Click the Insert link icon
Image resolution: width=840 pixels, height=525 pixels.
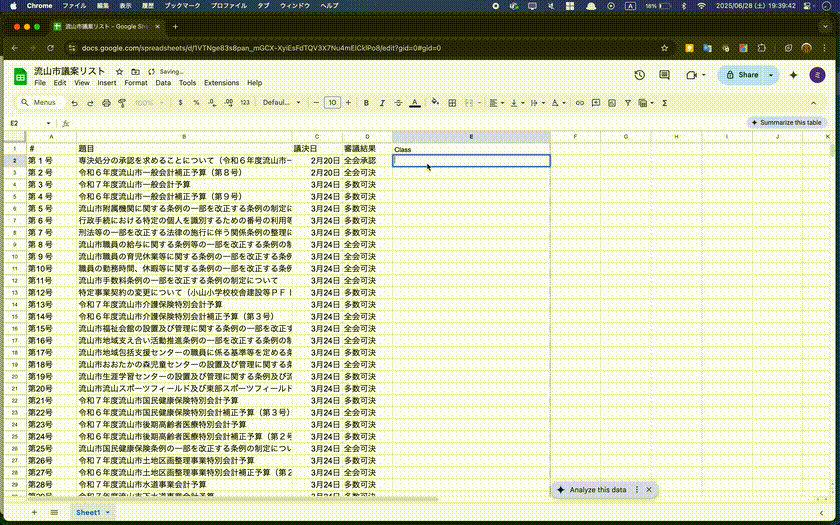580,102
